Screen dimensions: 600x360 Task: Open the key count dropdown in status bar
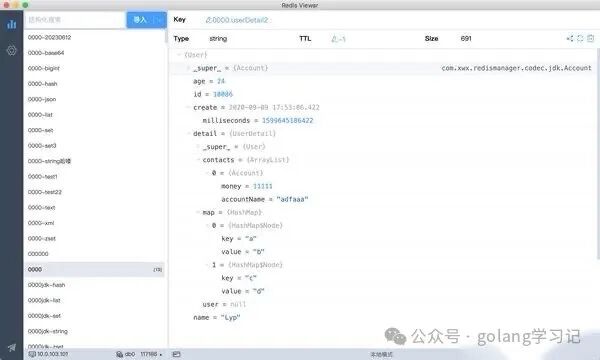coord(151,354)
